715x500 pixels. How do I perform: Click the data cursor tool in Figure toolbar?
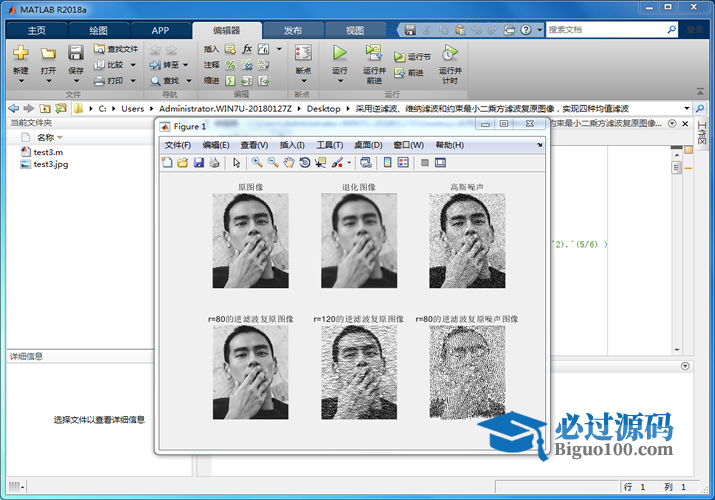point(320,163)
